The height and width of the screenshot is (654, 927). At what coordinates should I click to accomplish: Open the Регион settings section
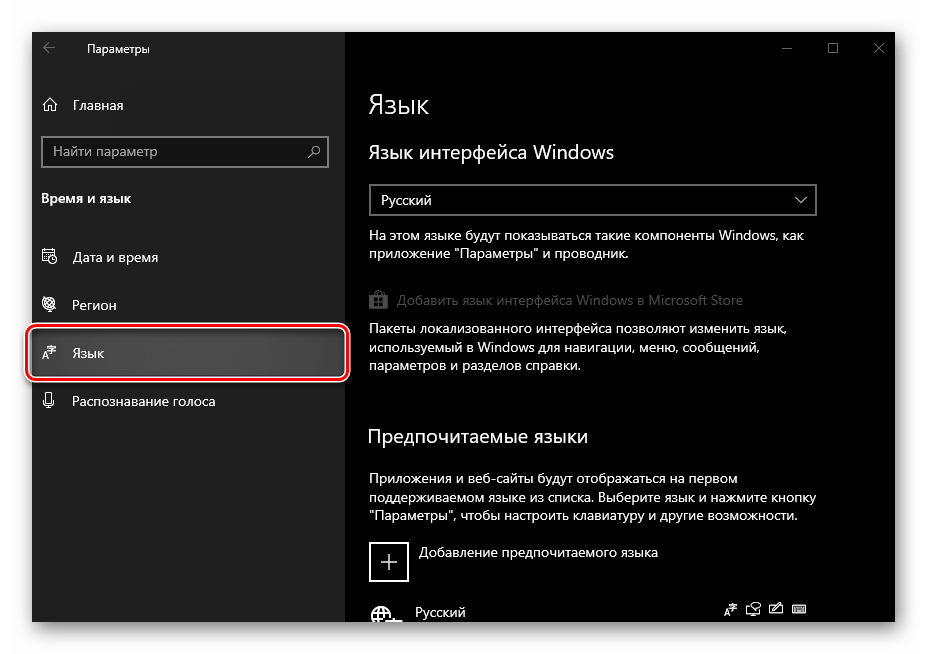point(95,305)
